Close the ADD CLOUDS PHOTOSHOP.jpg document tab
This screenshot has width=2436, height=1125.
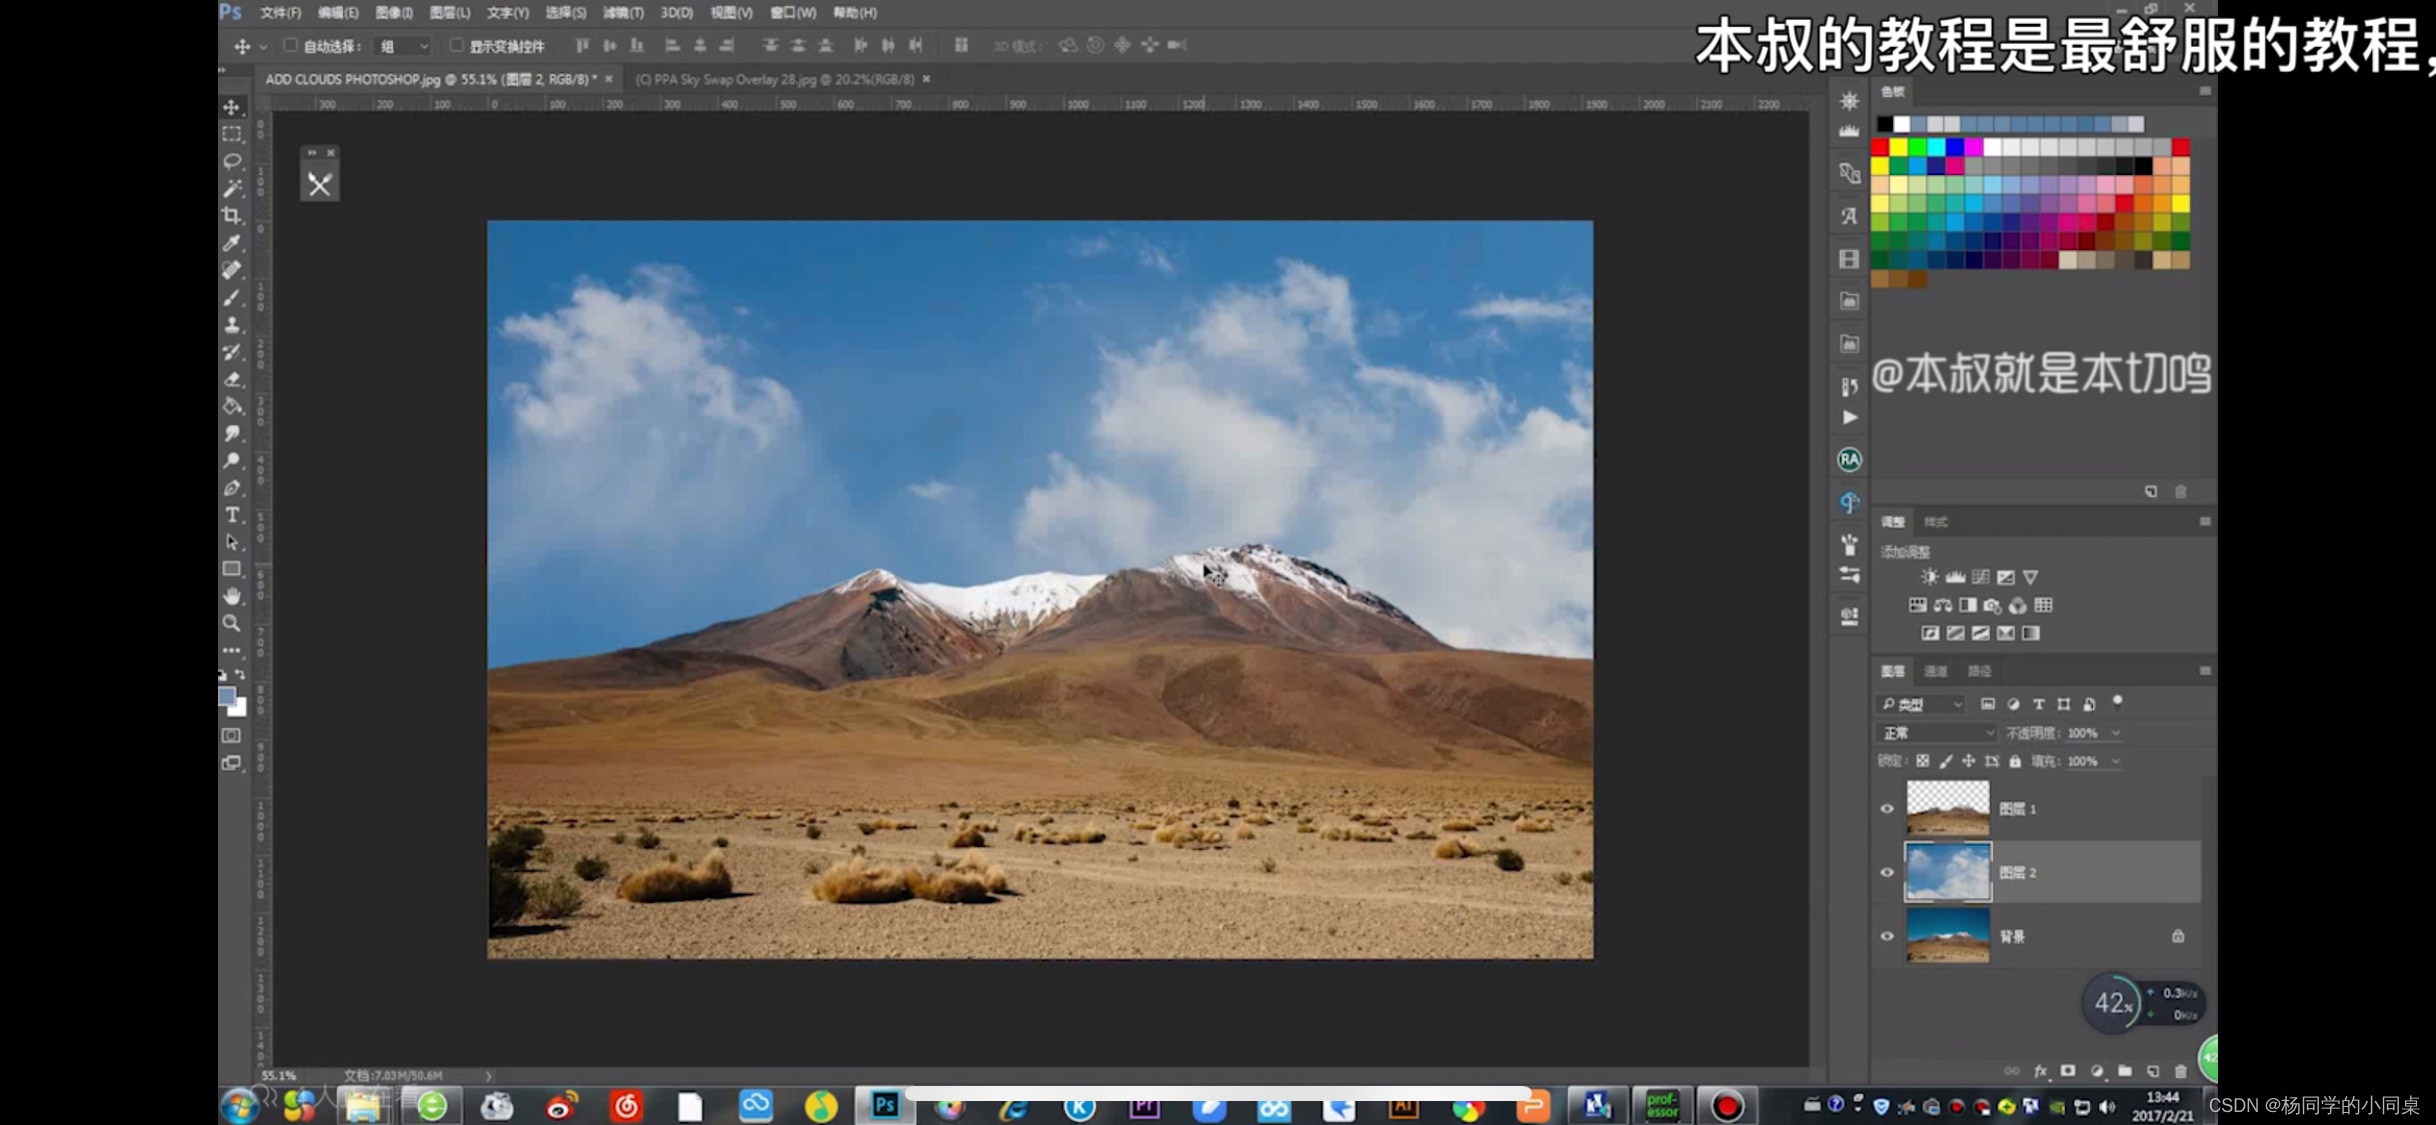point(609,79)
